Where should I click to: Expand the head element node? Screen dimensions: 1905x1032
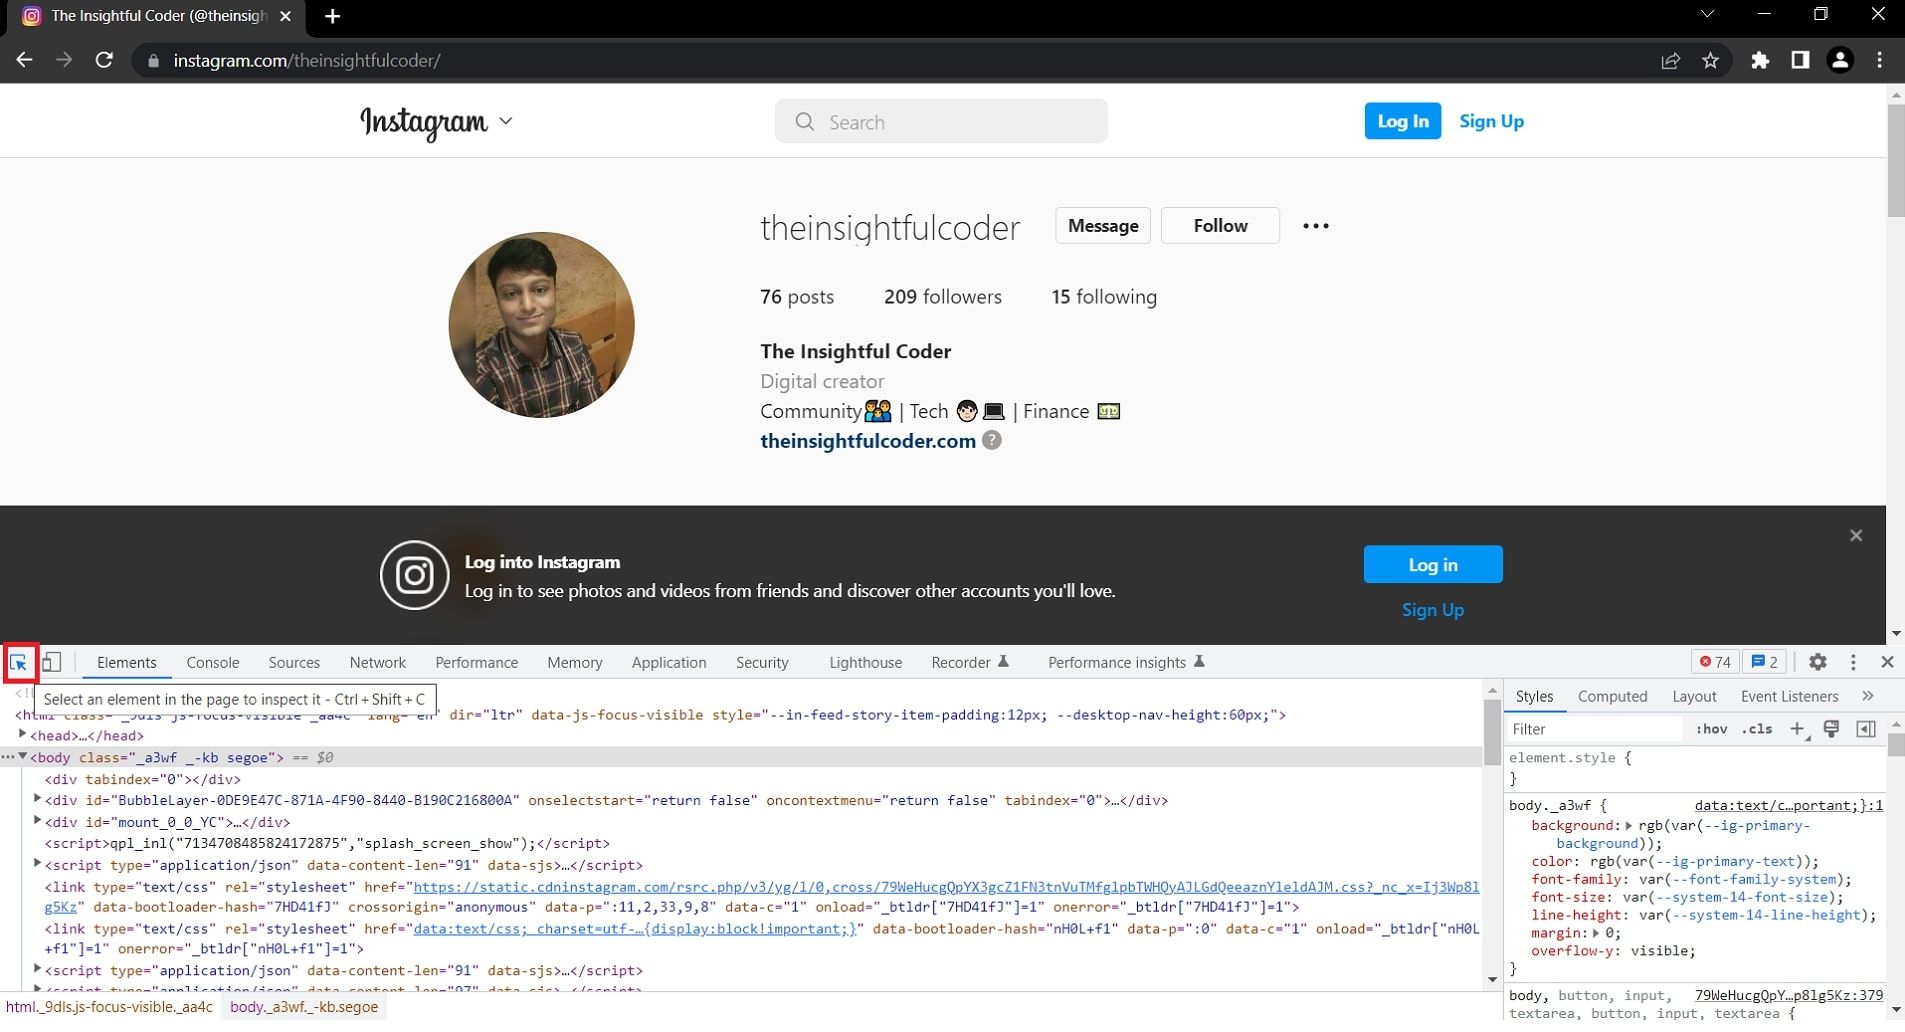(x=22, y=735)
